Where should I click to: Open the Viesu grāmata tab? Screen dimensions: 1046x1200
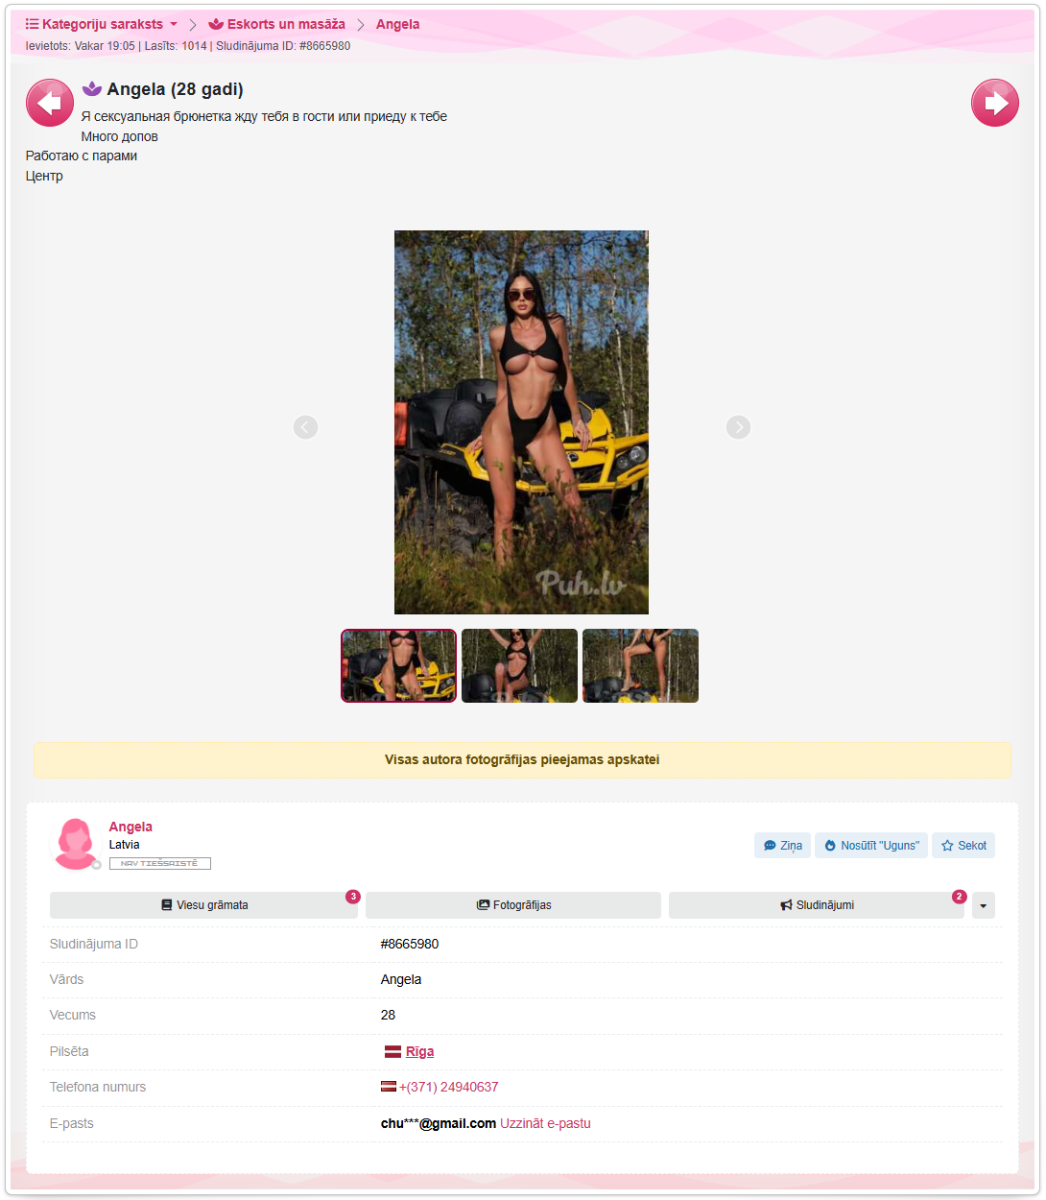pos(204,905)
